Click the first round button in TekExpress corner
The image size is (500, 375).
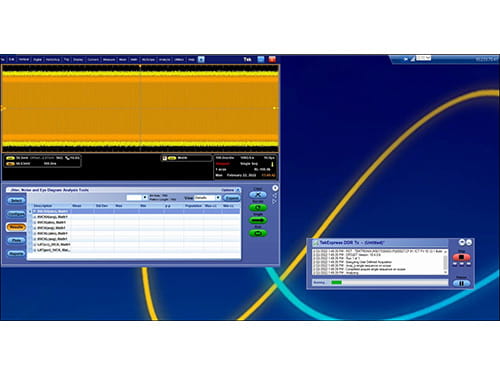[x=462, y=242]
